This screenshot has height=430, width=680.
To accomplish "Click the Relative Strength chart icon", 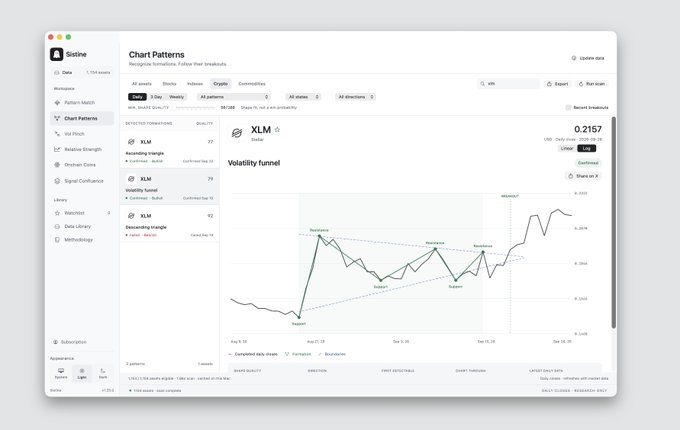I will click(x=57, y=150).
